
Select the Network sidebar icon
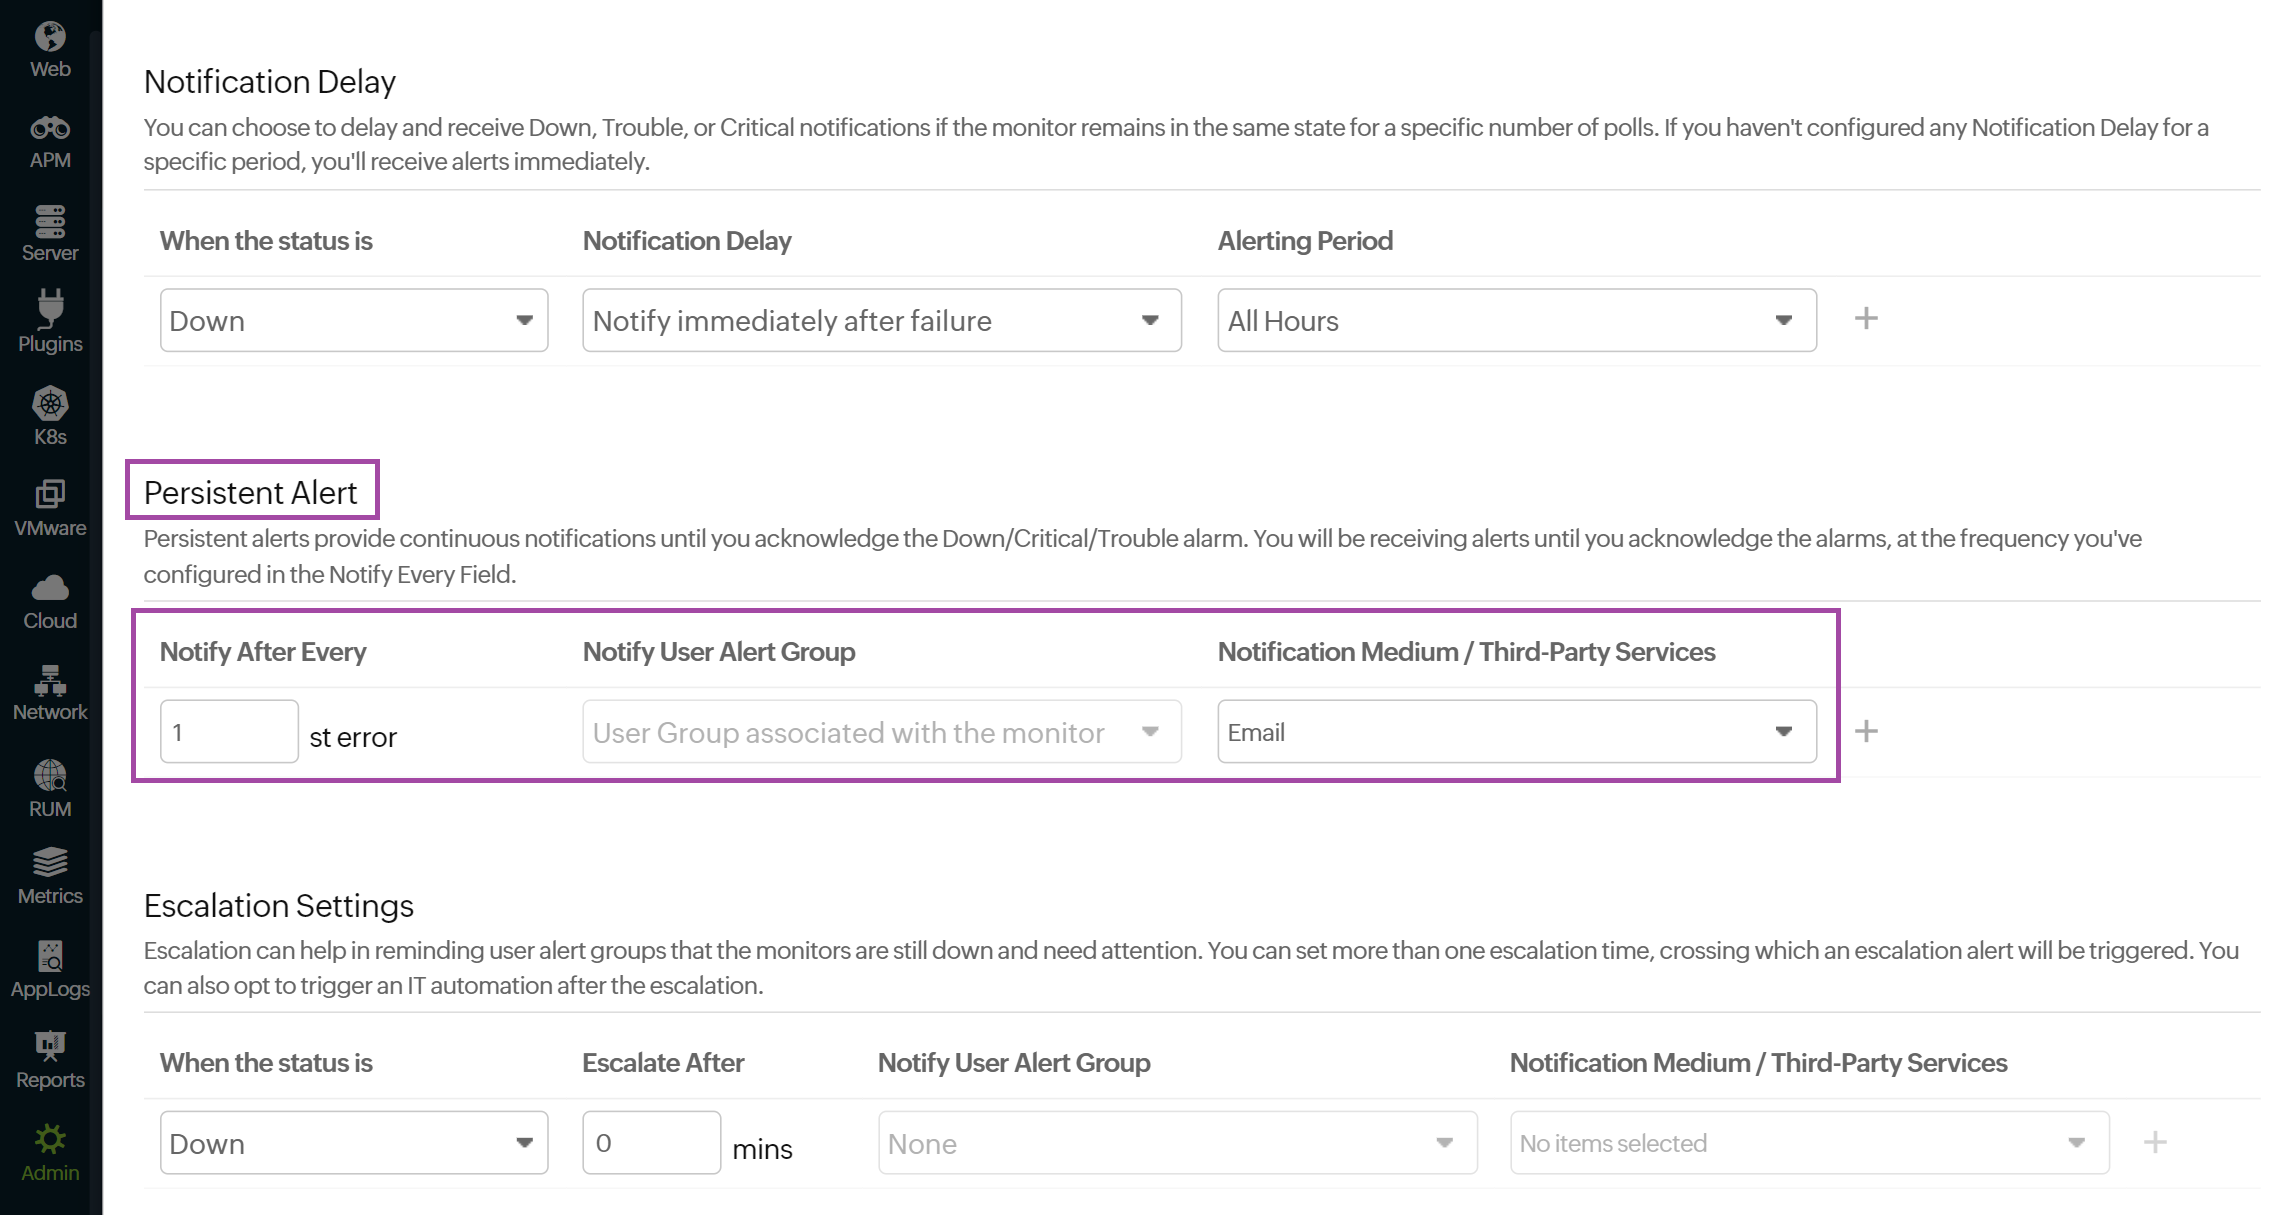click(x=50, y=692)
